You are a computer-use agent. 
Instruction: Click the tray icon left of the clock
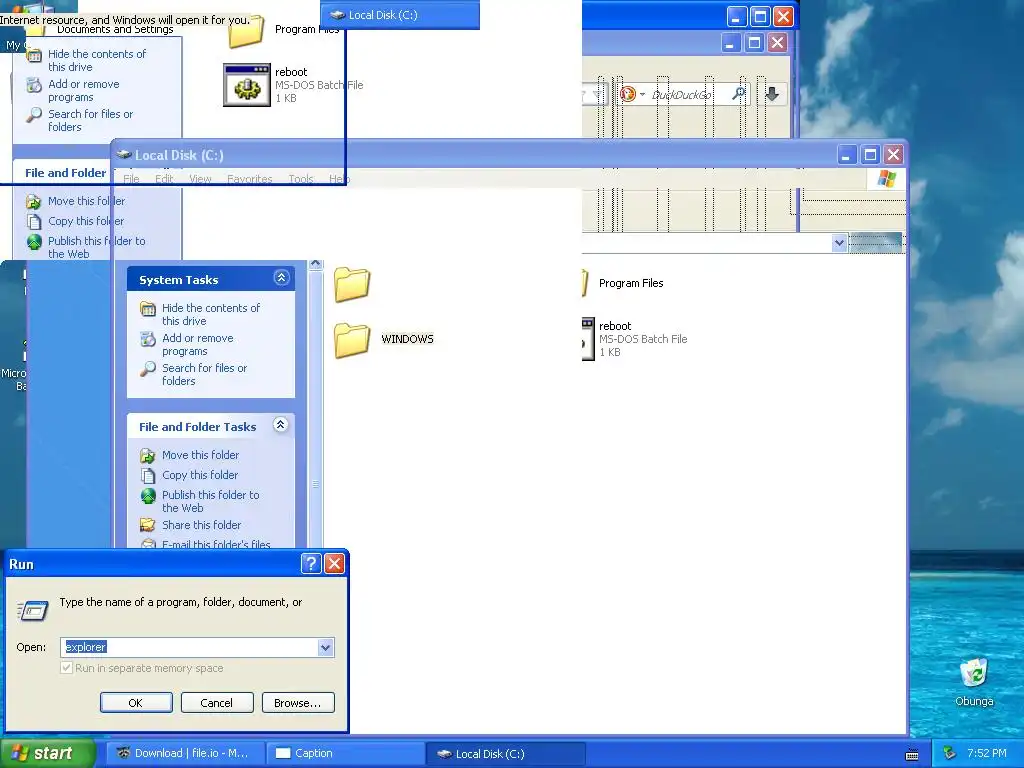point(950,753)
